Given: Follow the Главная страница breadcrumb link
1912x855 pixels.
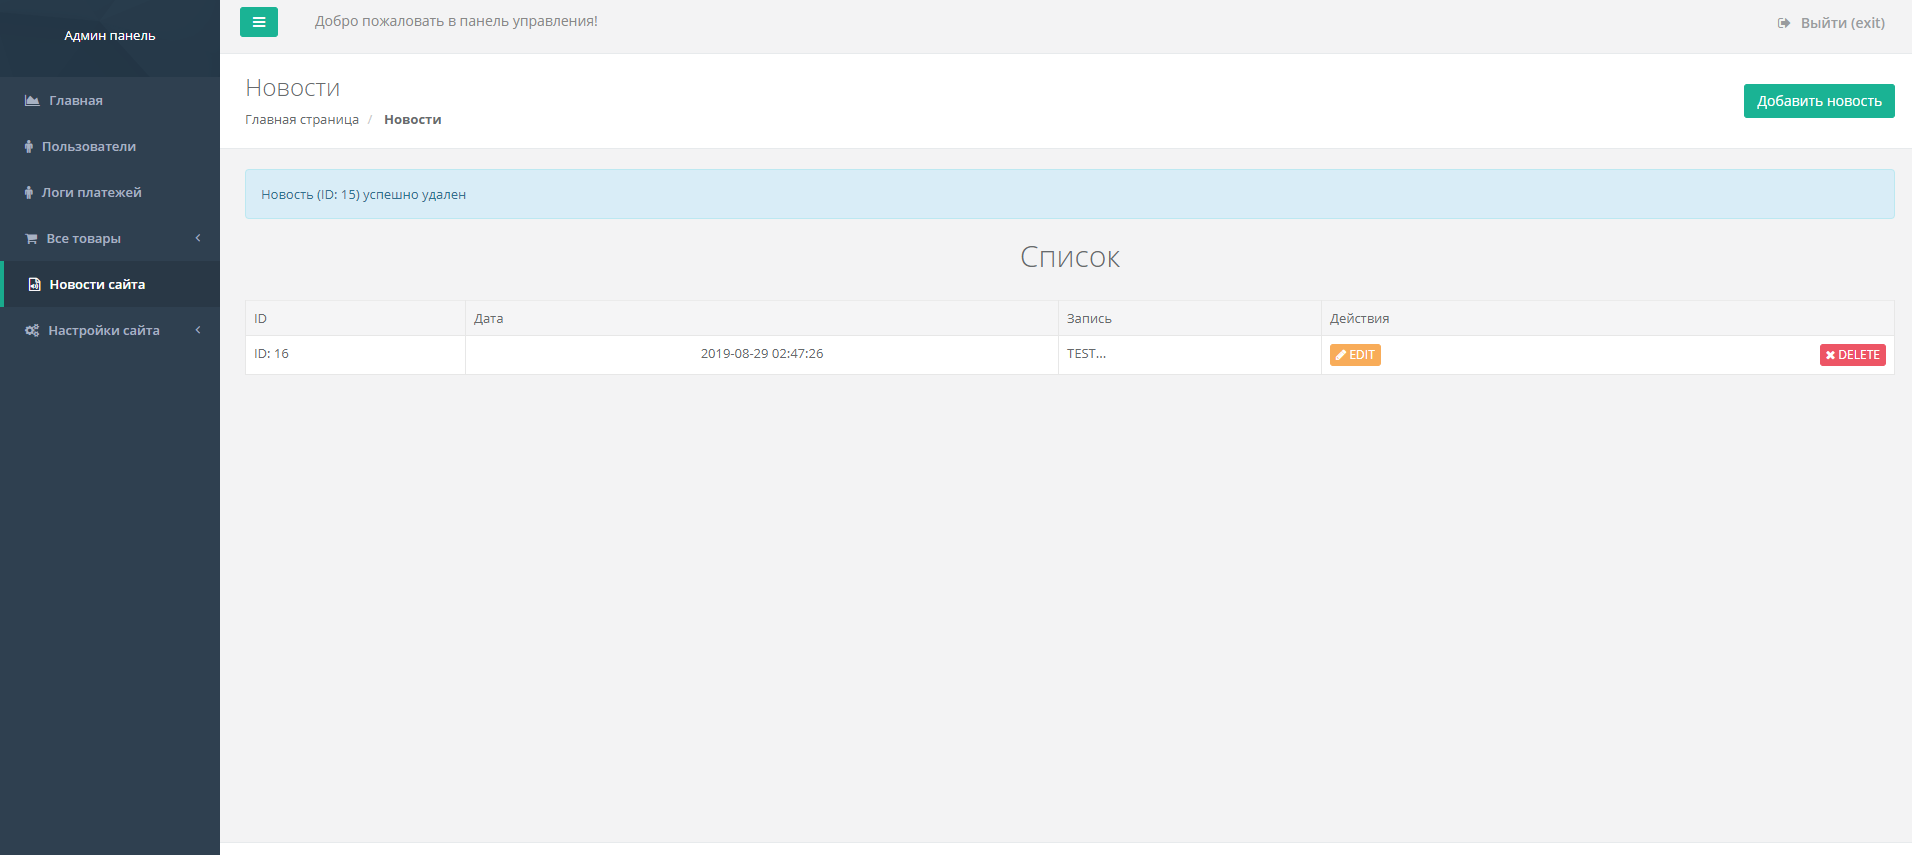Looking at the screenshot, I should click(x=302, y=120).
